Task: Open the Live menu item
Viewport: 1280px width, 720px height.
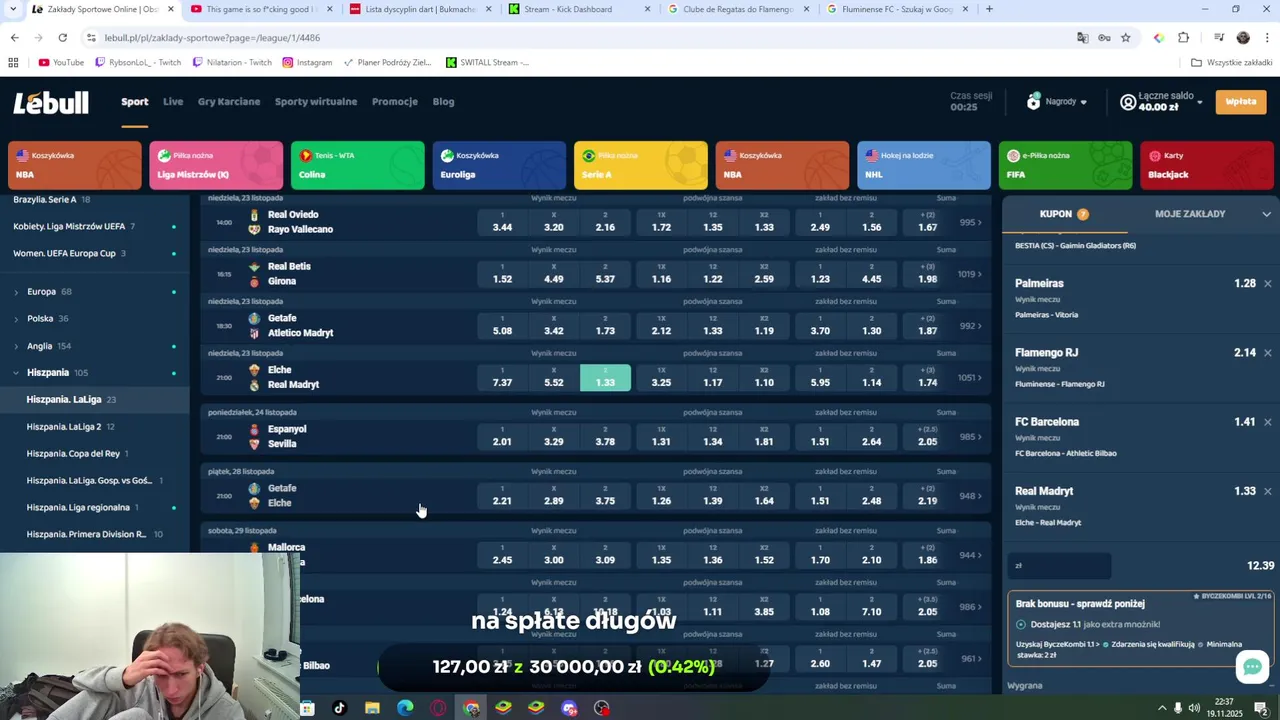Action: [173, 102]
